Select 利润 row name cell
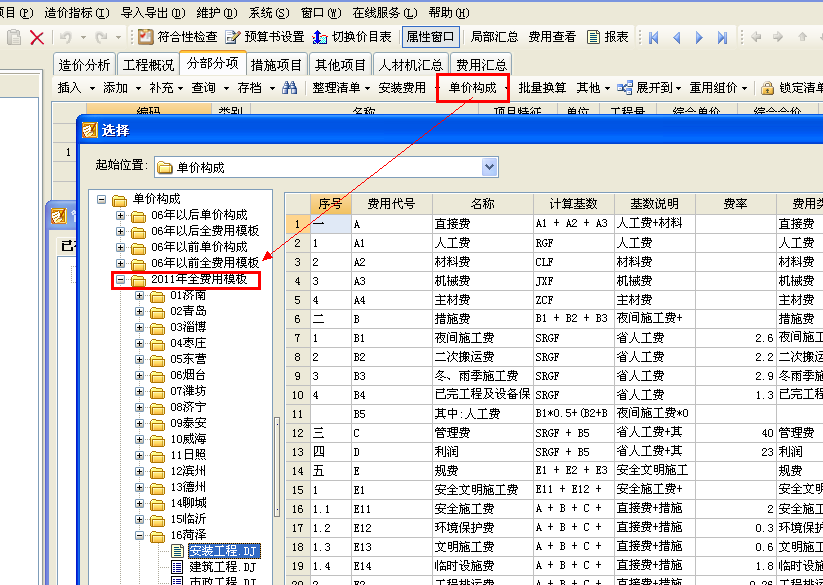Image resolution: width=823 pixels, height=585 pixels. 483,452
